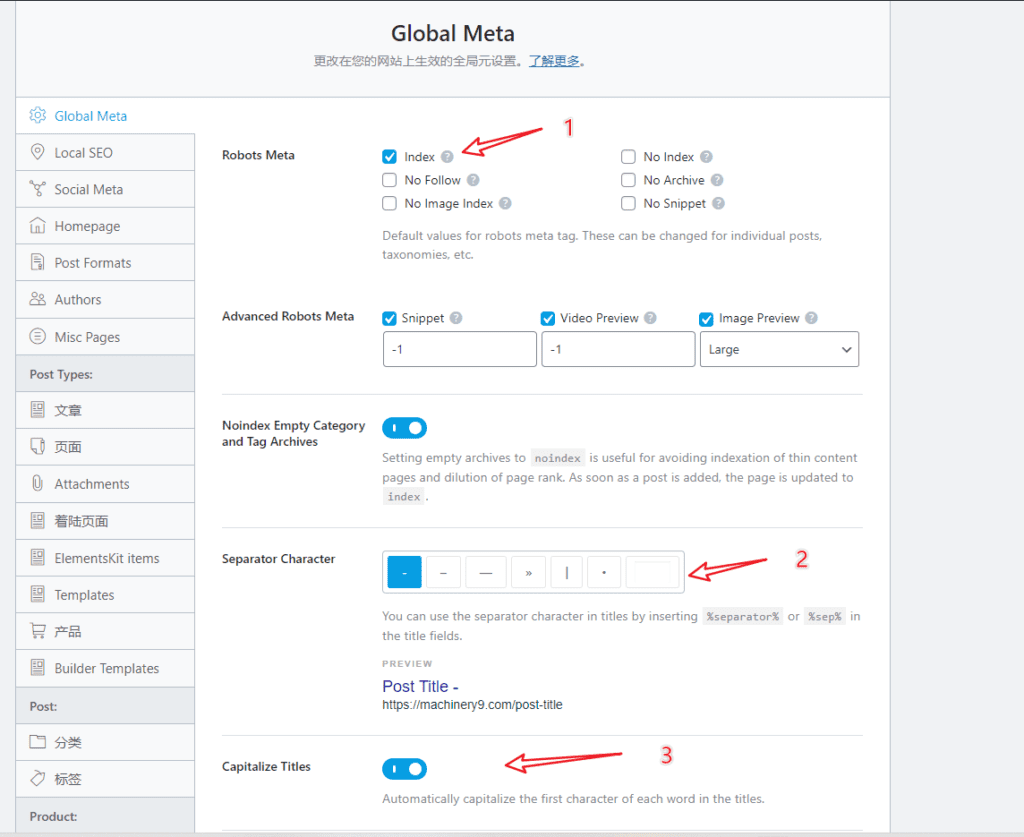Click the help icon next to Index
The height and width of the screenshot is (837, 1024).
tap(447, 157)
